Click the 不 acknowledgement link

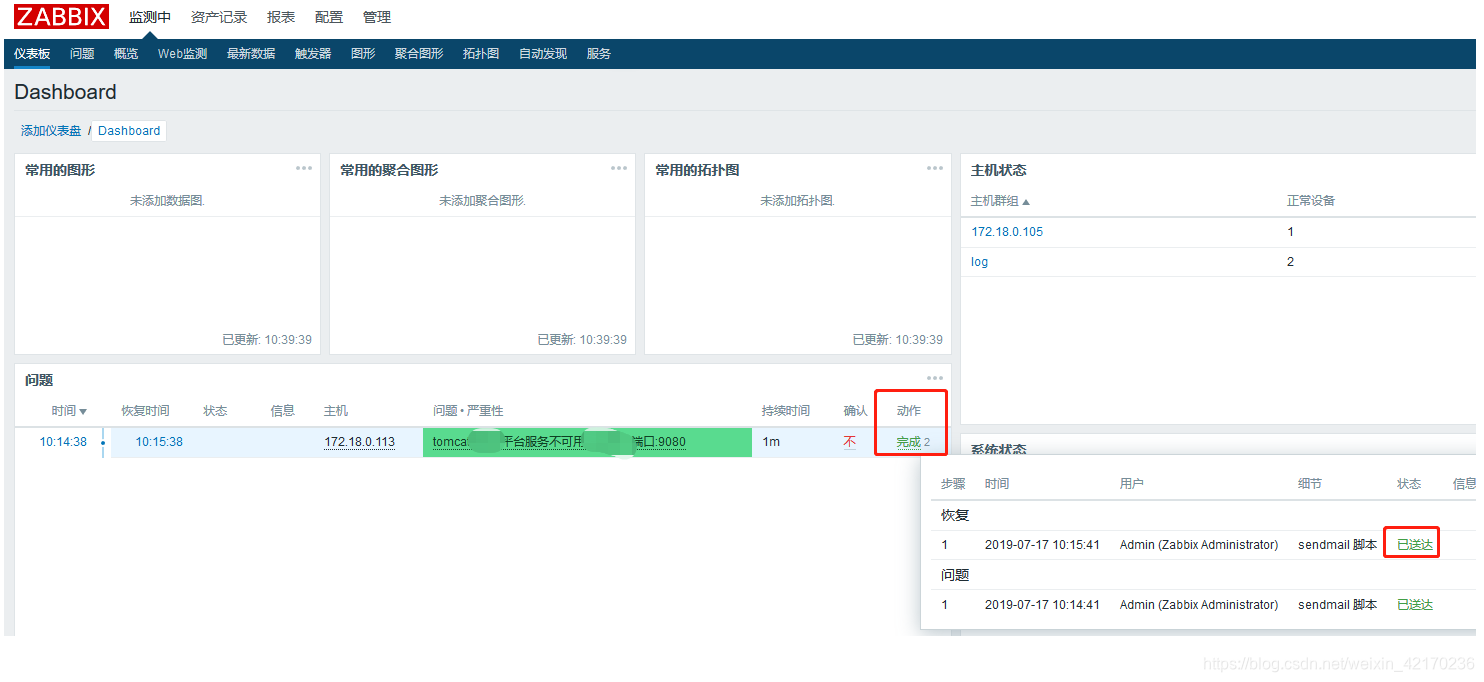(850, 442)
